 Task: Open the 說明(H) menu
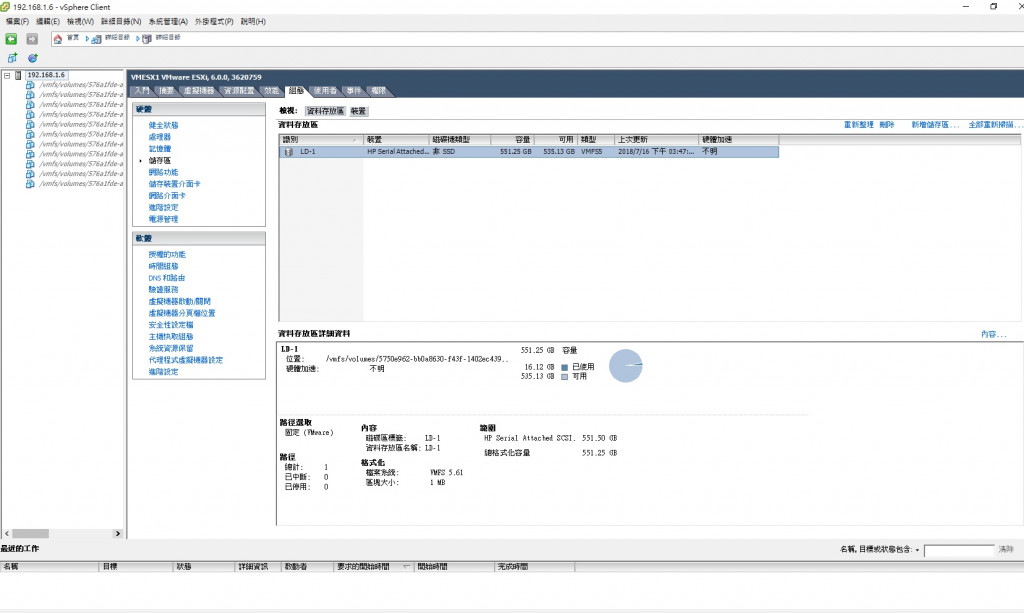tap(253, 22)
